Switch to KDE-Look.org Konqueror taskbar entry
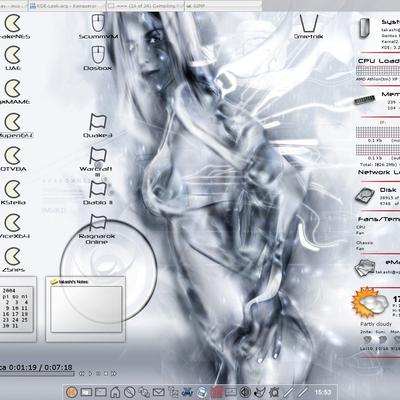Screen dimensions: 400x400 pyautogui.click(x=66, y=6)
